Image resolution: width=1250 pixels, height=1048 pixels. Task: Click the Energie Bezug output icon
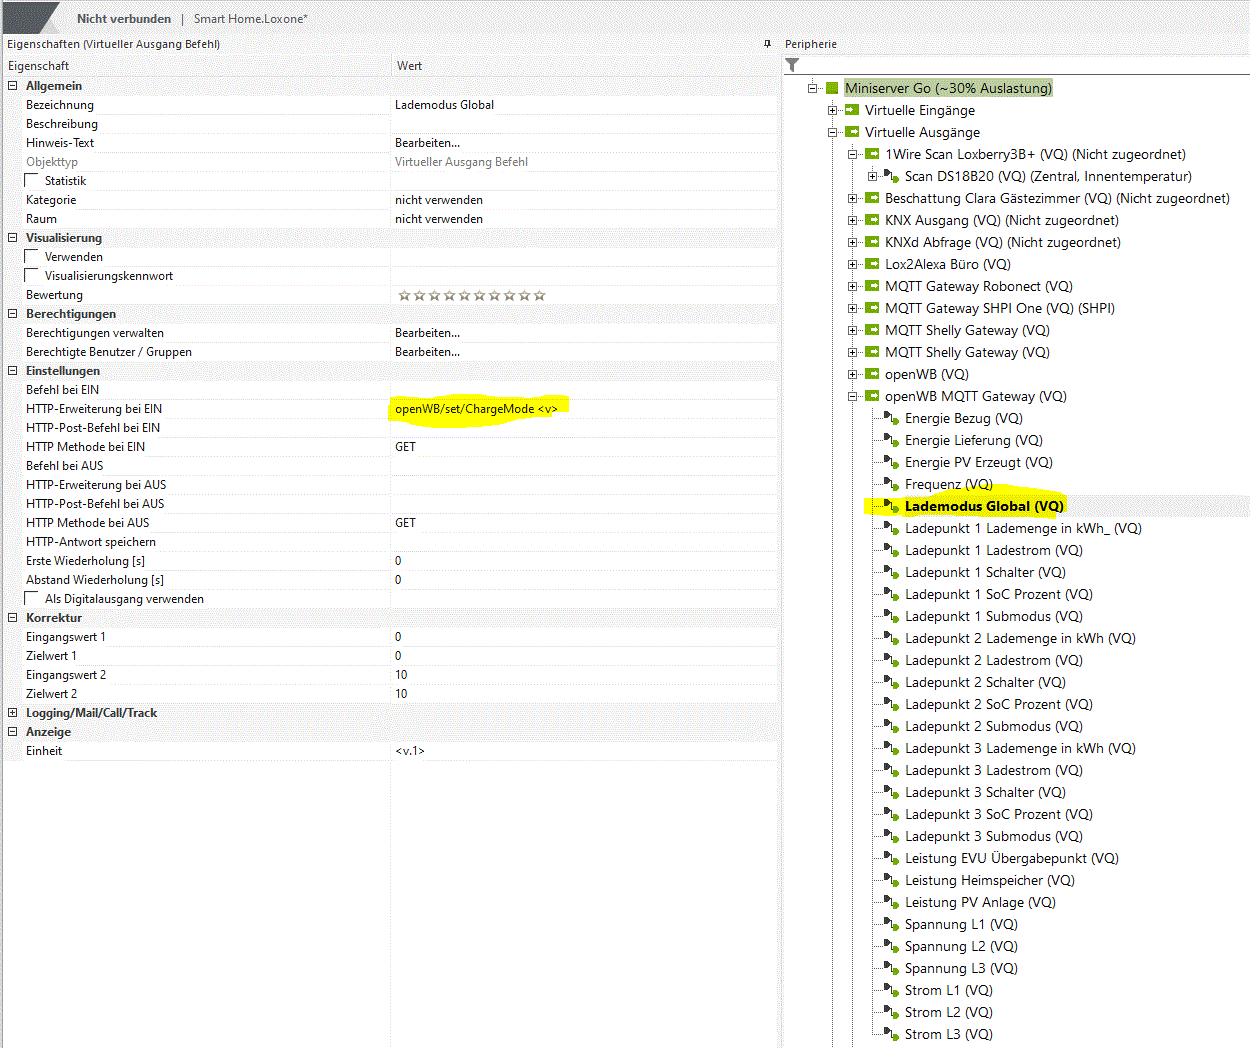pyautogui.click(x=891, y=418)
